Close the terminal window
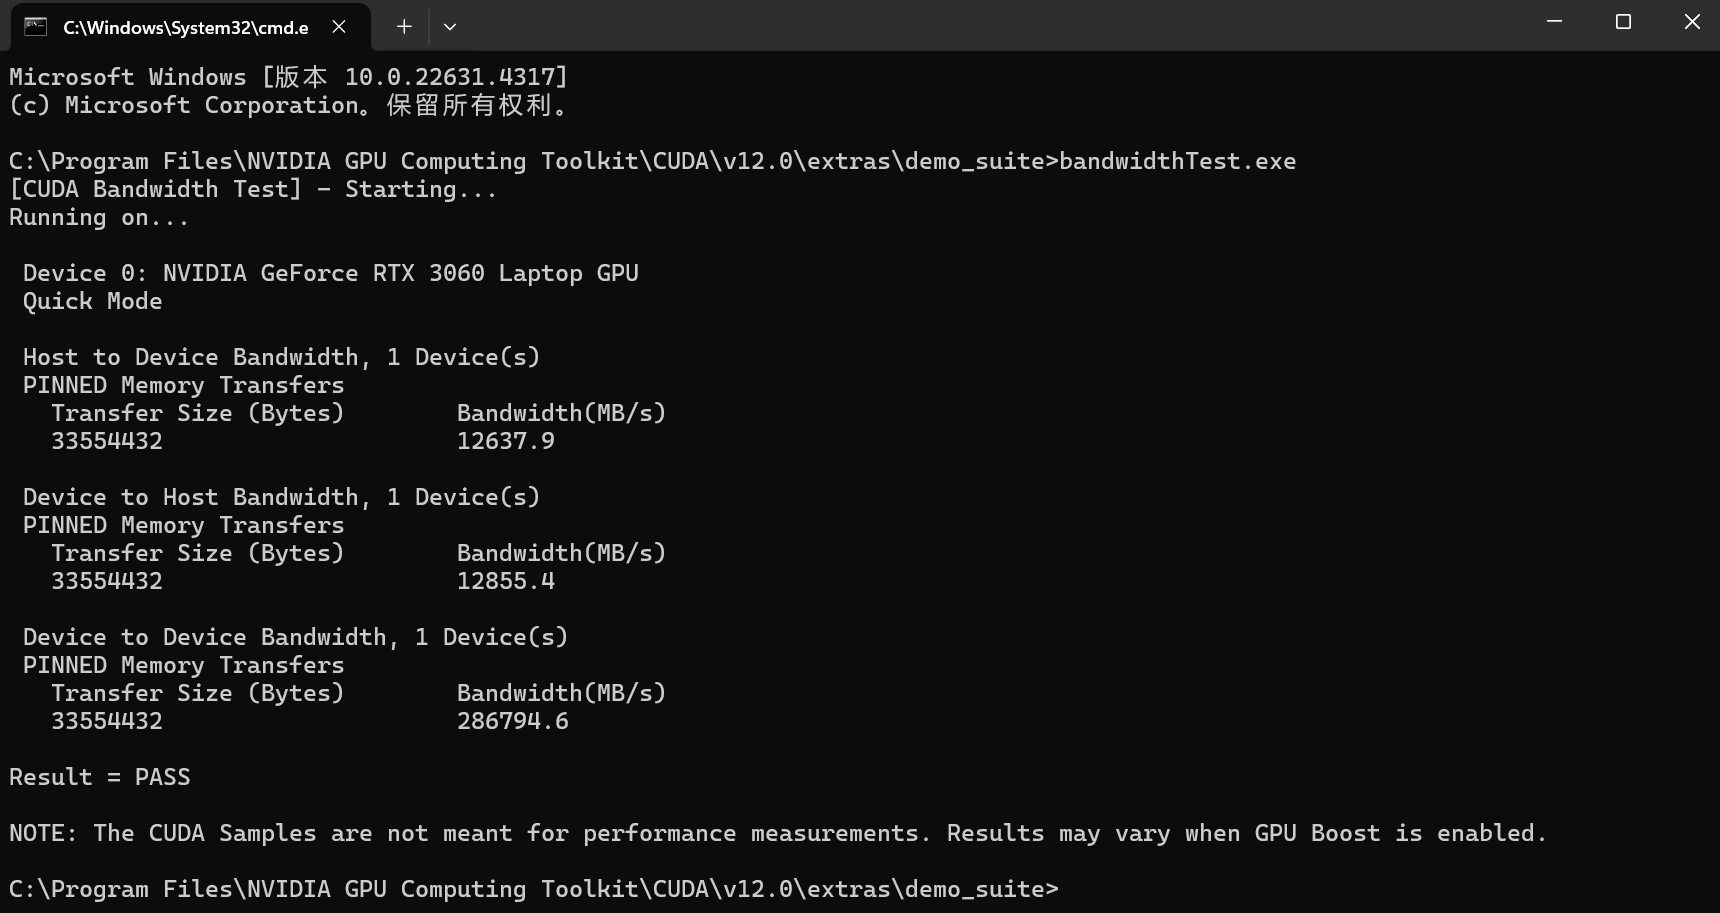 coord(1692,22)
